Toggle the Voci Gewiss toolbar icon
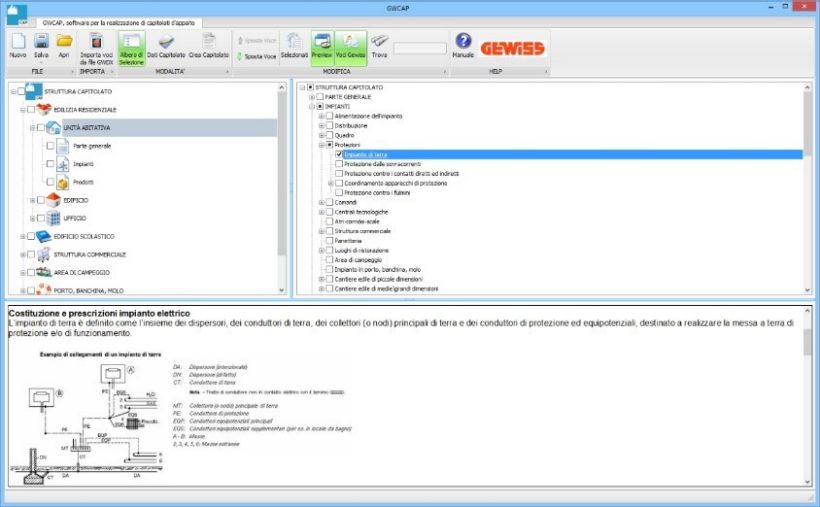The height and width of the screenshot is (507, 820). [350, 46]
